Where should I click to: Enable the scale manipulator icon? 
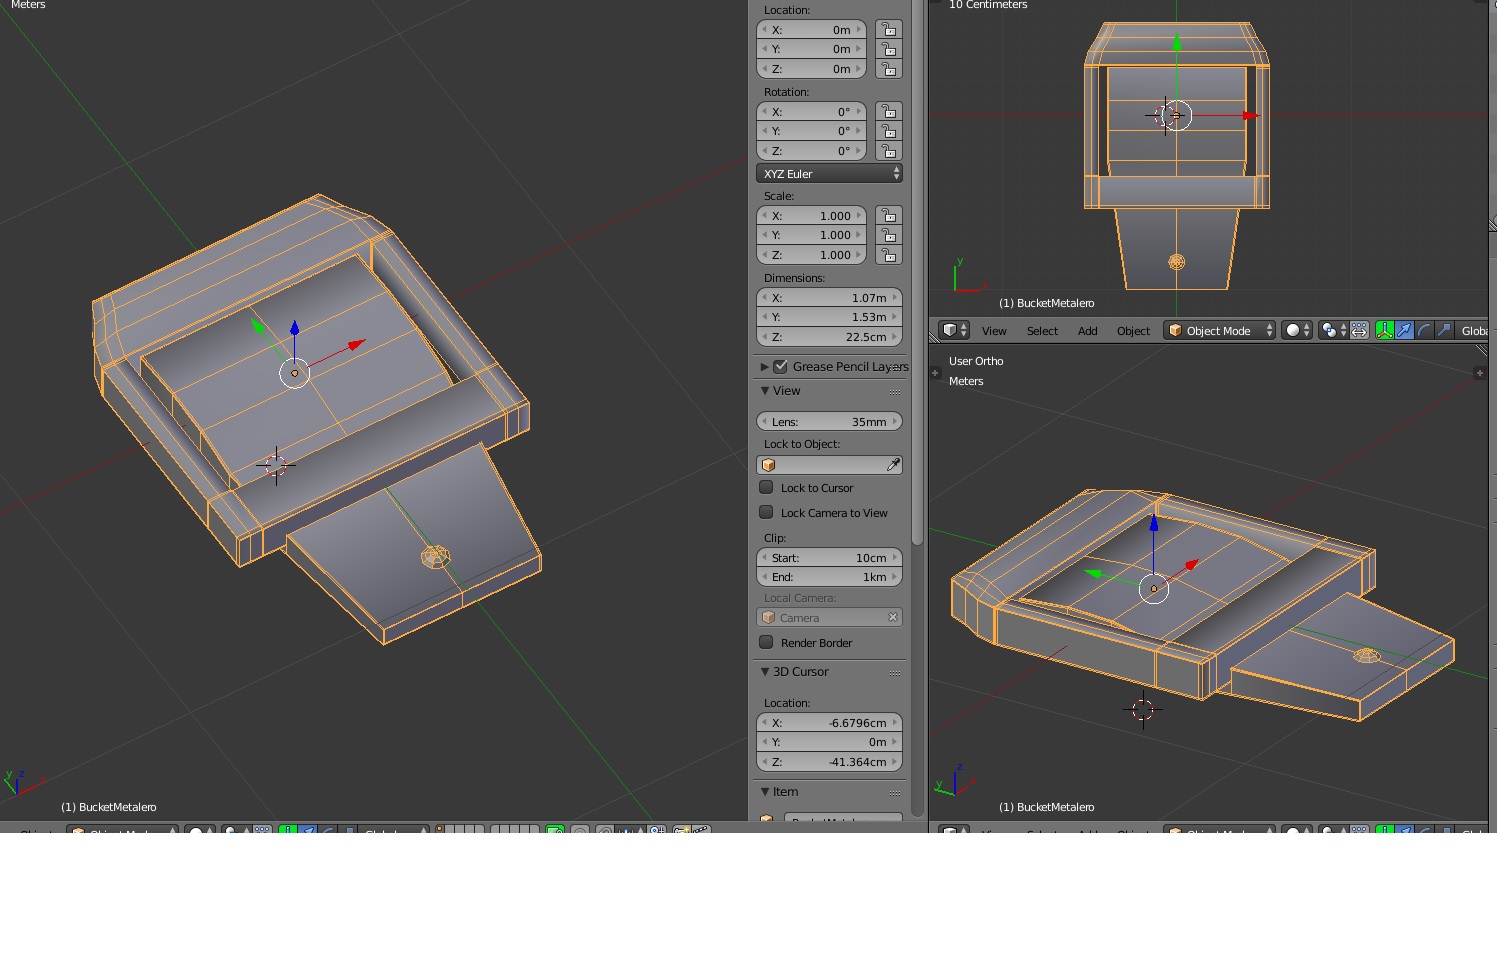point(1443,330)
